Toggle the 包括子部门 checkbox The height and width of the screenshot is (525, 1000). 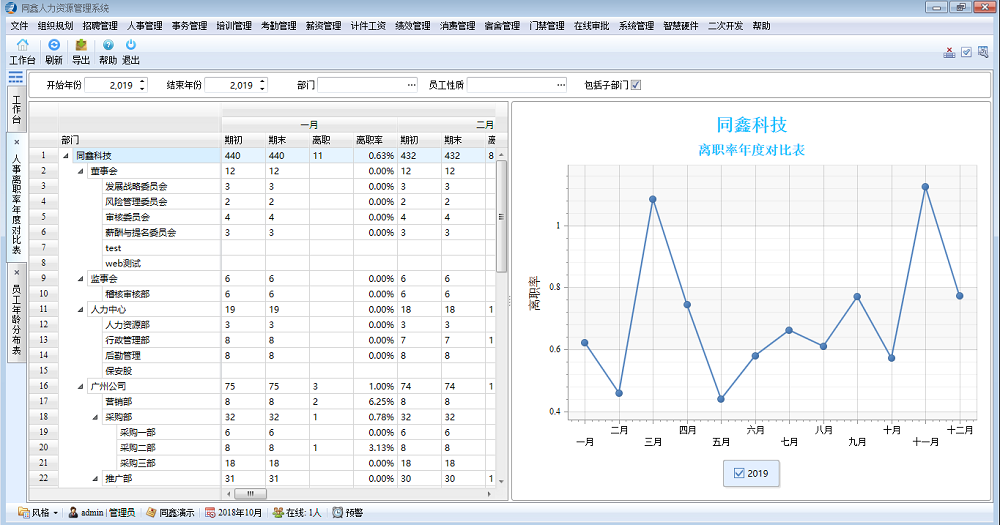pos(636,85)
